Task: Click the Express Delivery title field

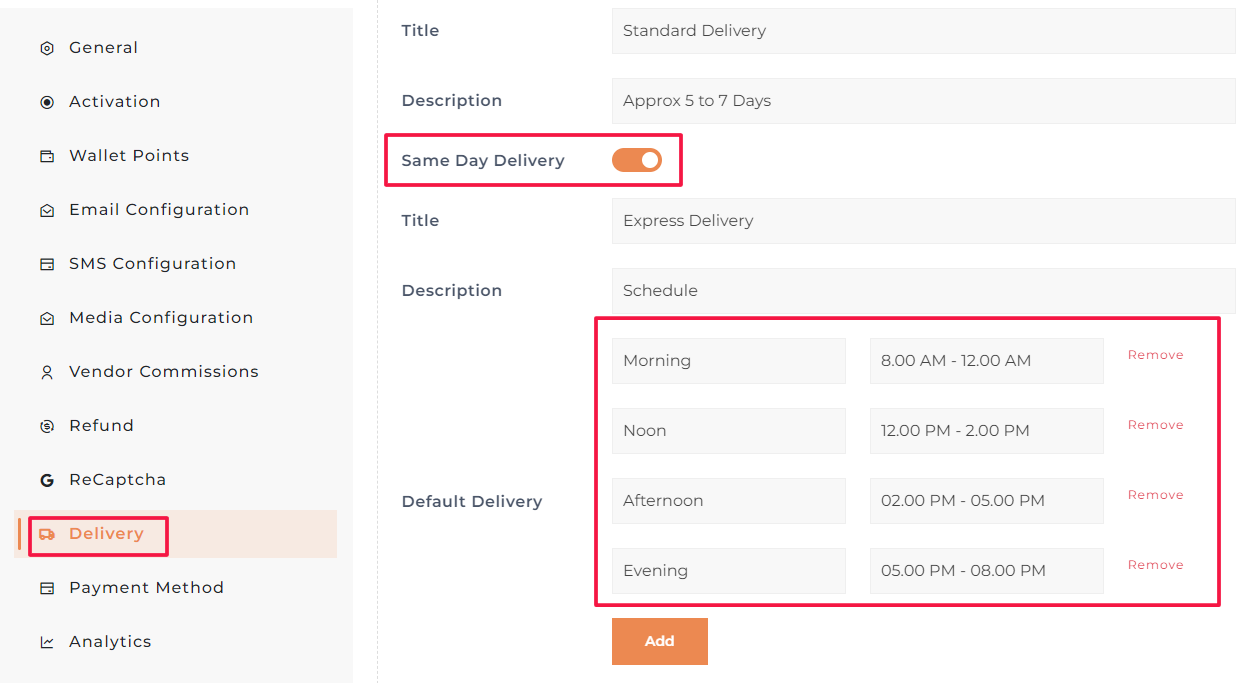Action: coord(923,221)
